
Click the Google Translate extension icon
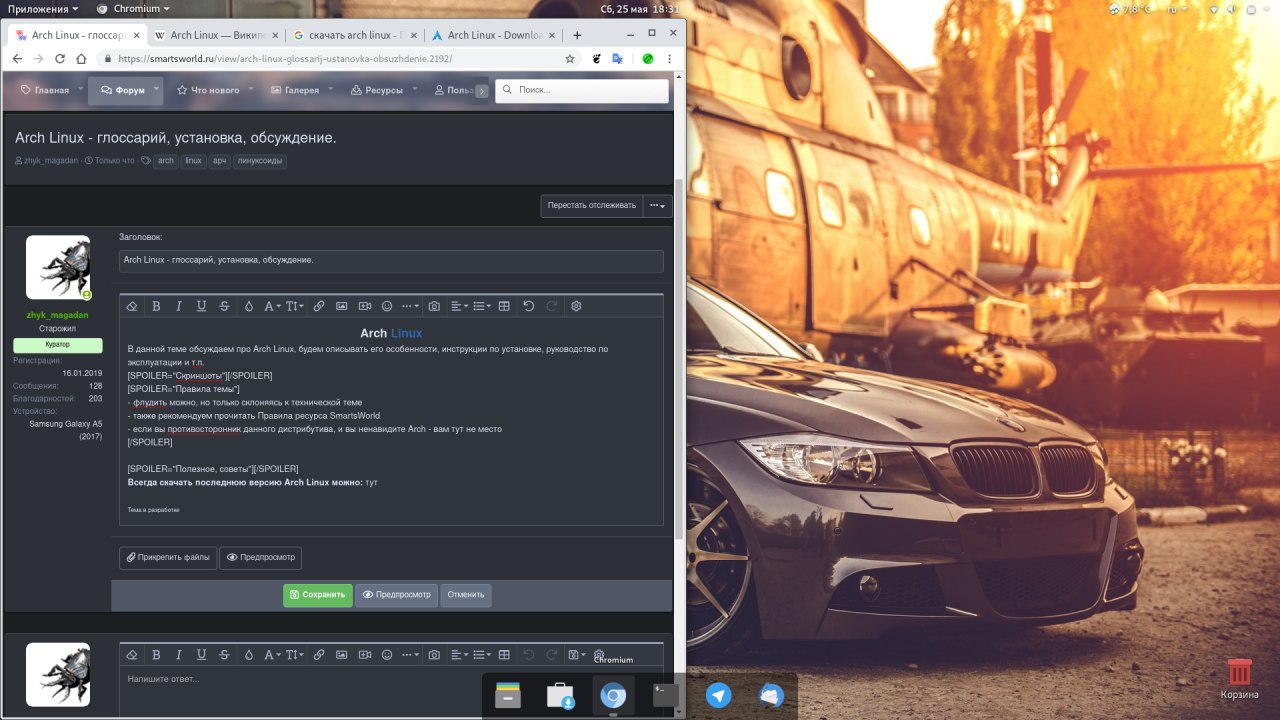coord(618,59)
